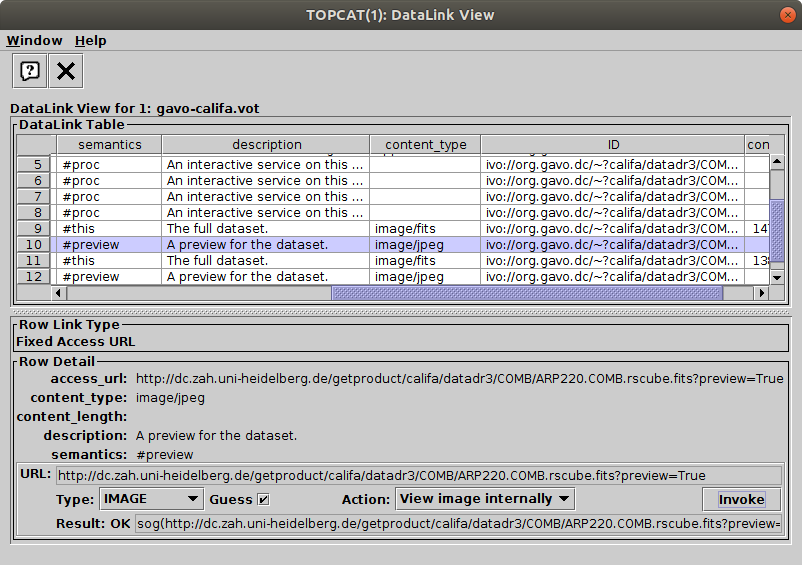Click the description column header
Screen dimensions: 802x565
tap(266, 145)
